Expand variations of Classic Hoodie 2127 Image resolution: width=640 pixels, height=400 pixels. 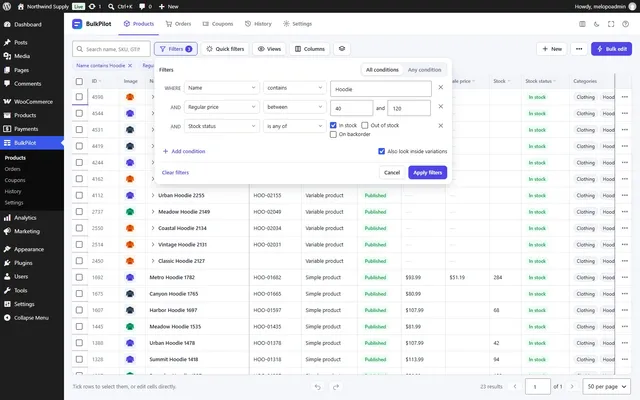(153, 261)
